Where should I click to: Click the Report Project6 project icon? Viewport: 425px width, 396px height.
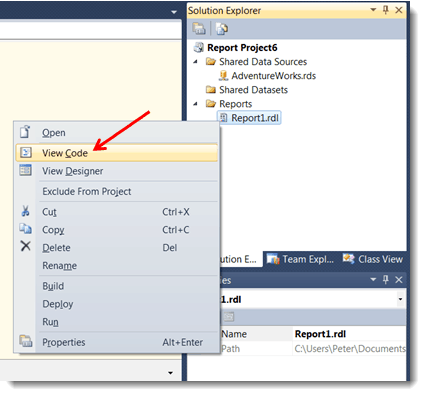pos(199,48)
